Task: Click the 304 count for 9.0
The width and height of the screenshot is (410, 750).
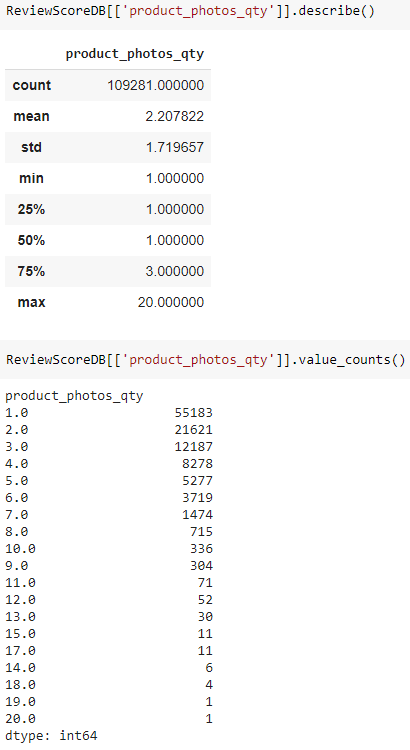Action: click(x=201, y=566)
